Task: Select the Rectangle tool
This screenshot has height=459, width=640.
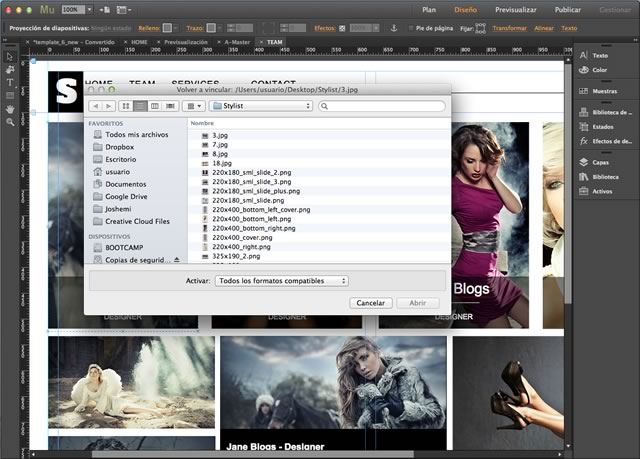Action: click(10, 96)
